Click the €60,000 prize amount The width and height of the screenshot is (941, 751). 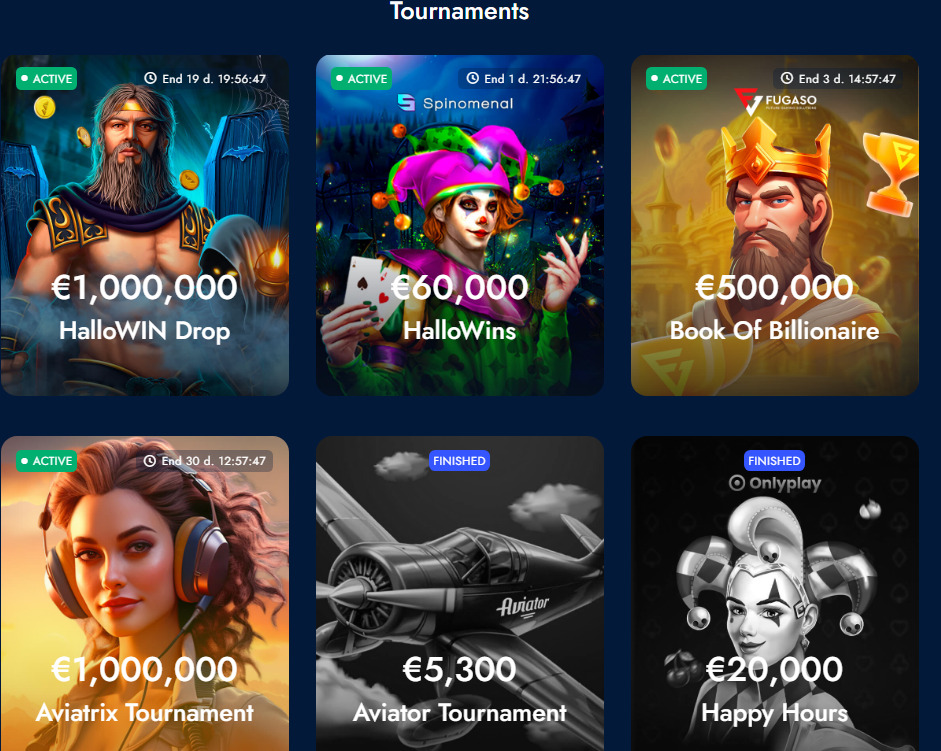coord(460,288)
